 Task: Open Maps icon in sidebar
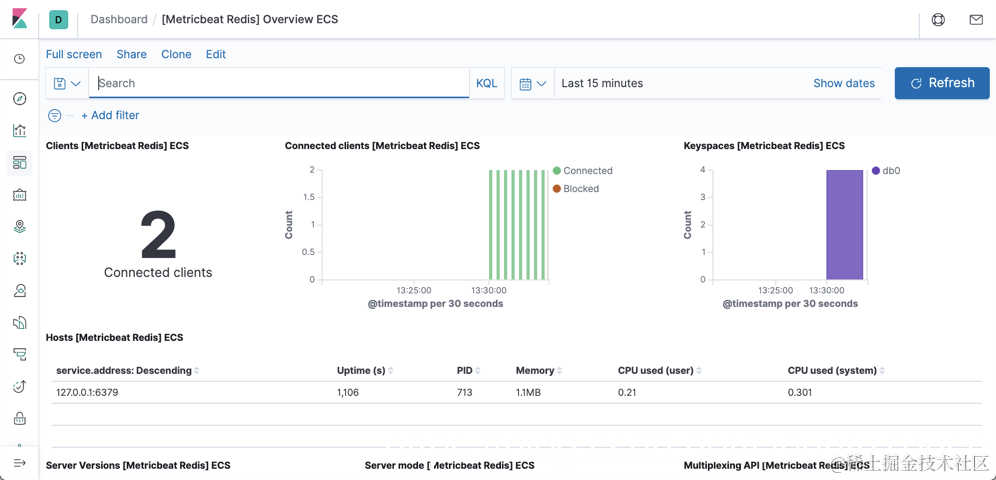(x=20, y=226)
